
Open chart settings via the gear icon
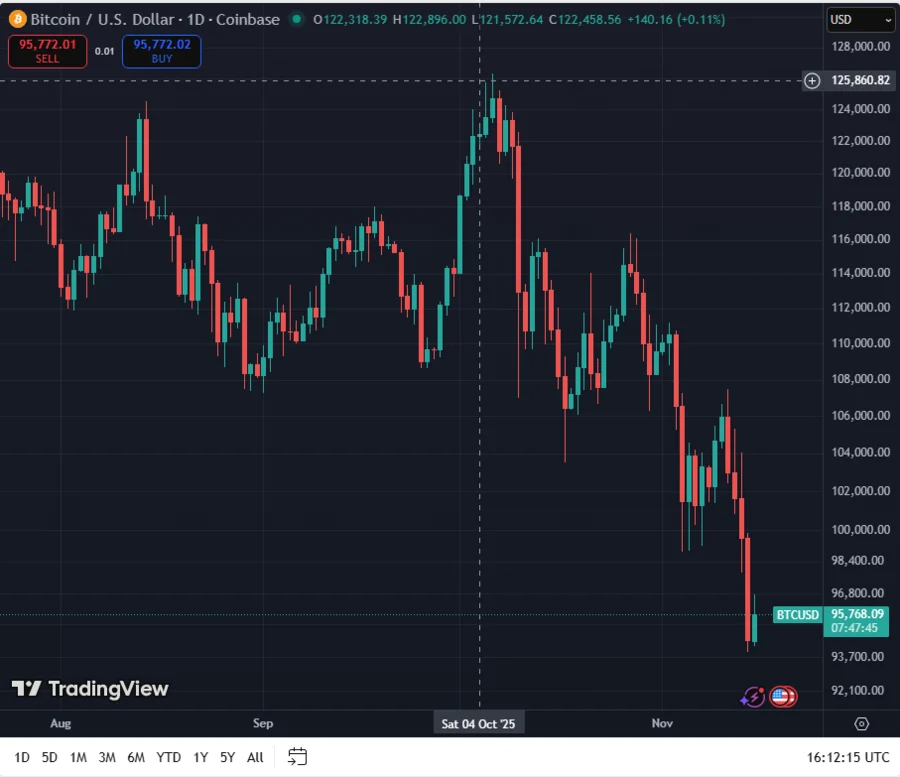[862, 723]
